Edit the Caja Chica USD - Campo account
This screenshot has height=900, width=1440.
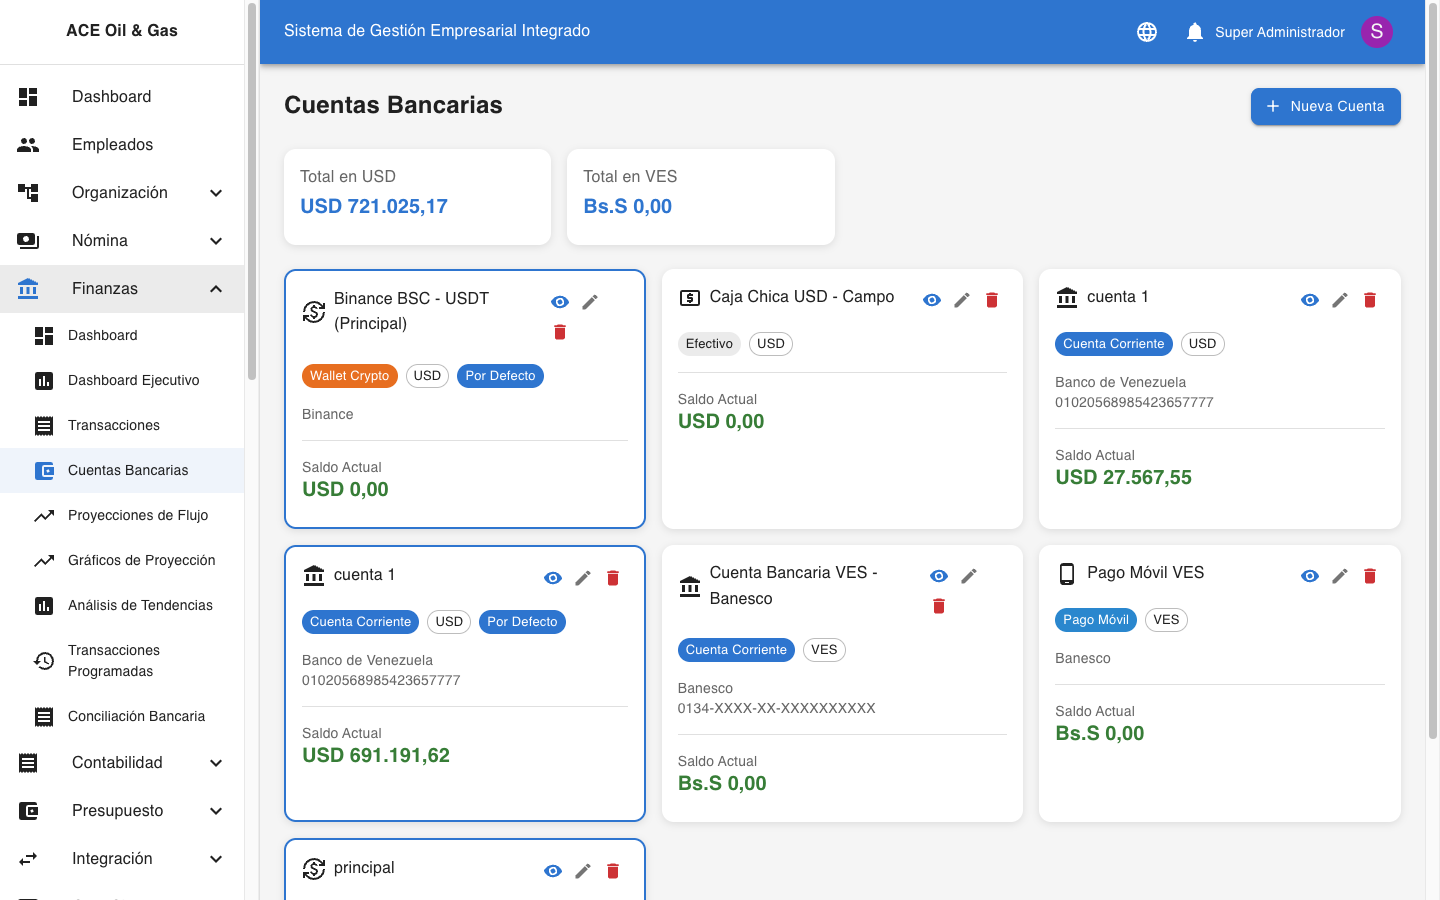962,300
